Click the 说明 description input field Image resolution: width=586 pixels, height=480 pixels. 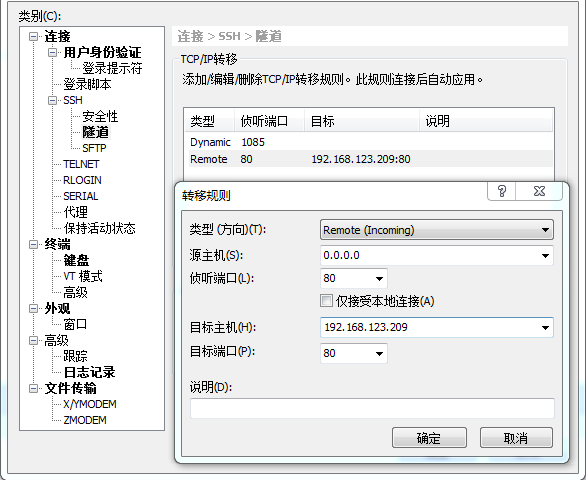pyautogui.click(x=372, y=408)
